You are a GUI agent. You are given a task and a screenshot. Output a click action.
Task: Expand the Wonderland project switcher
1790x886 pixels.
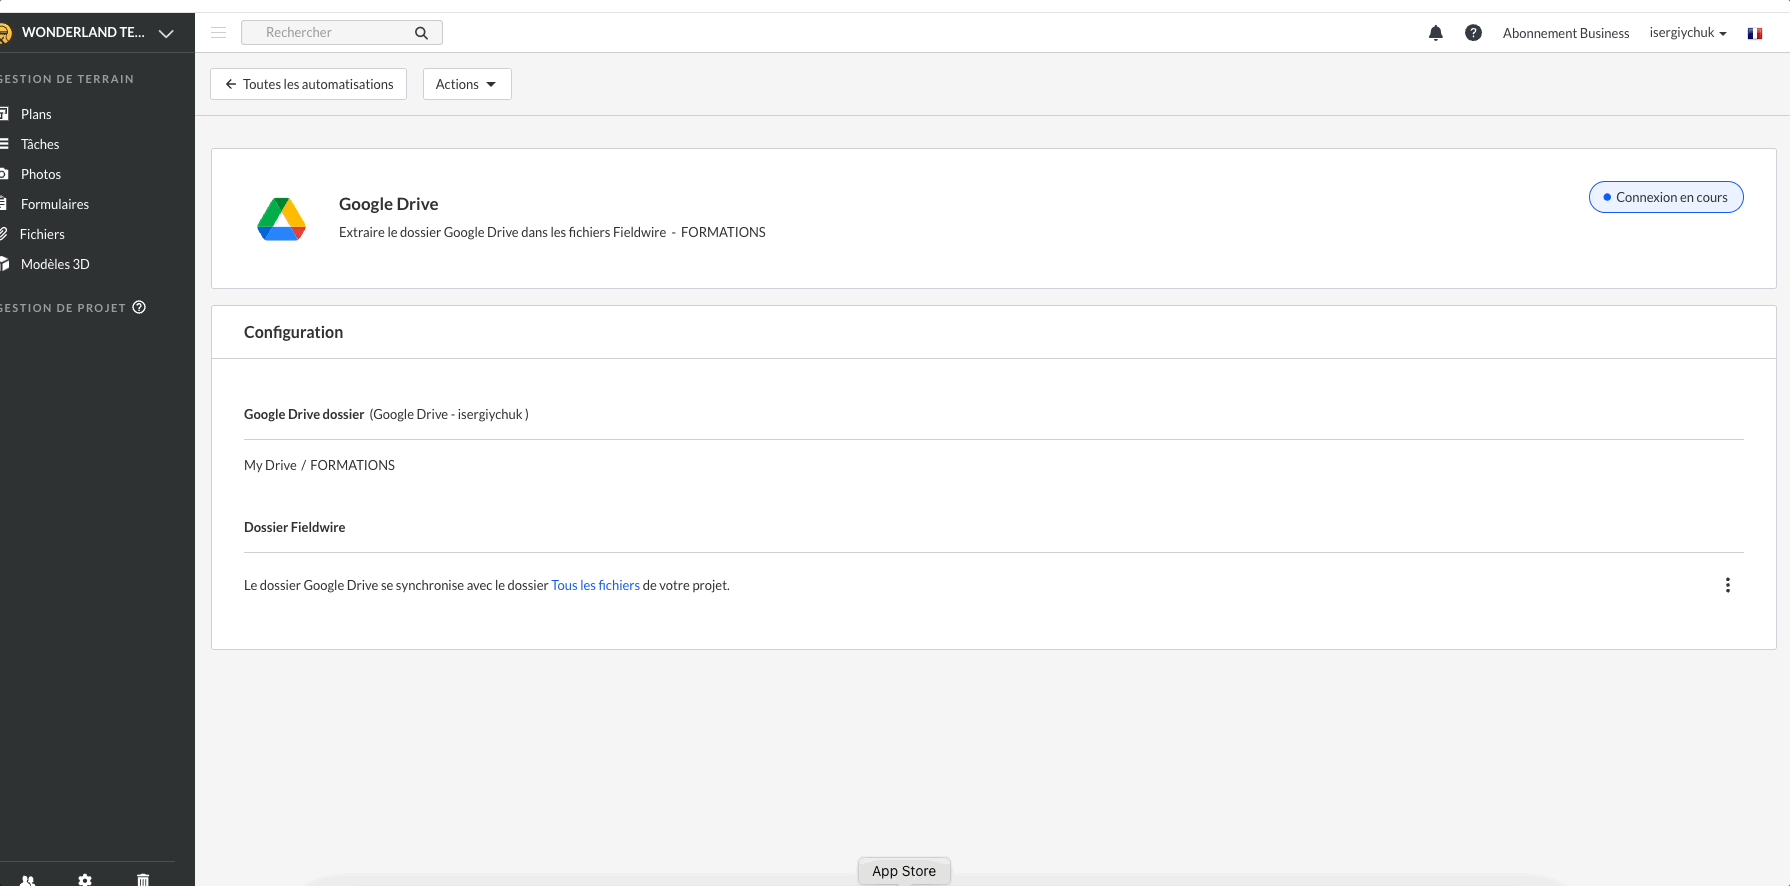pos(166,33)
